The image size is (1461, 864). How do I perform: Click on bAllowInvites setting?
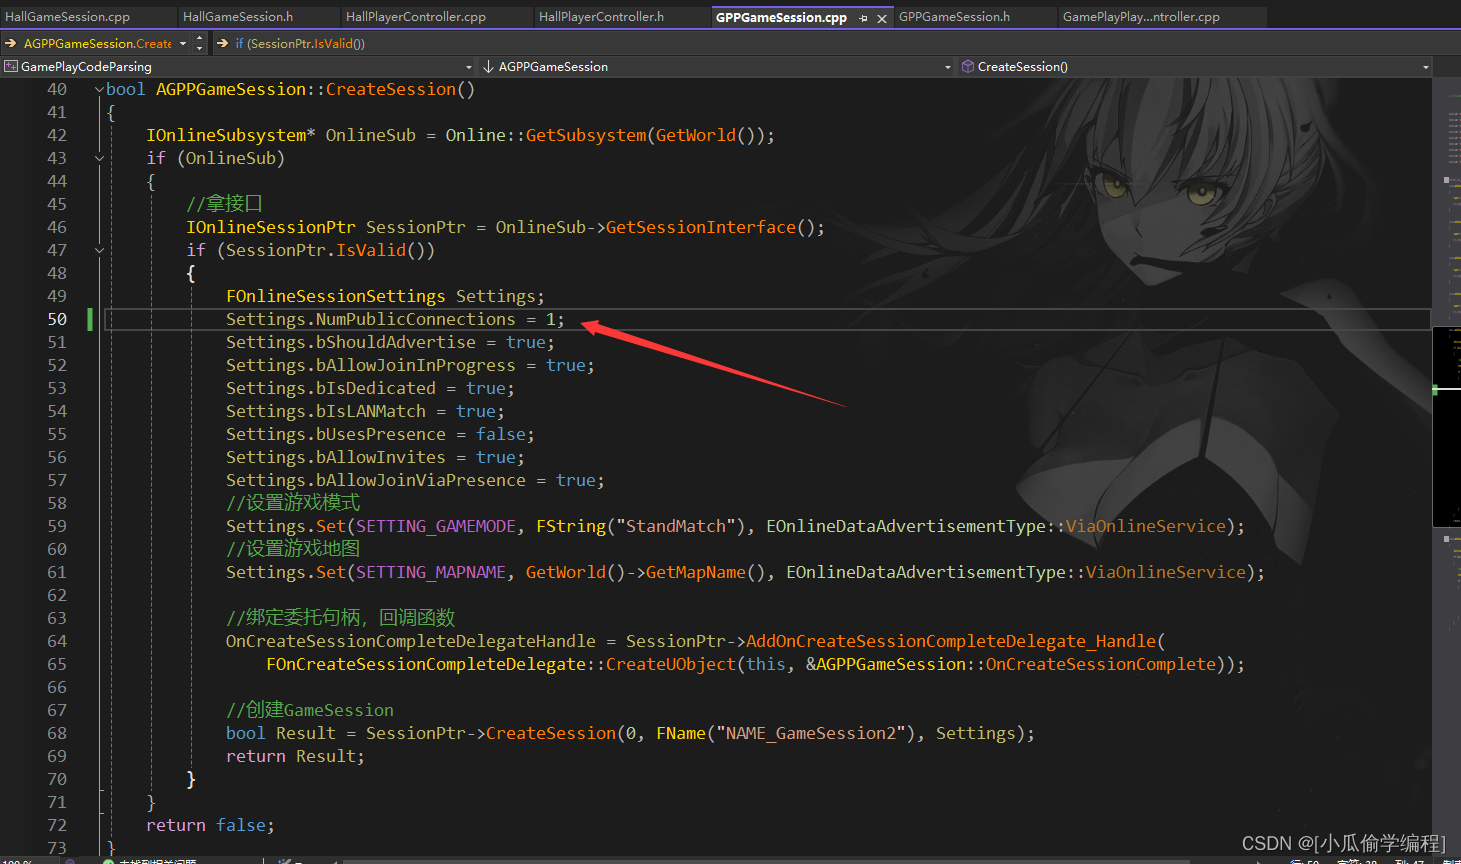[x=381, y=457]
